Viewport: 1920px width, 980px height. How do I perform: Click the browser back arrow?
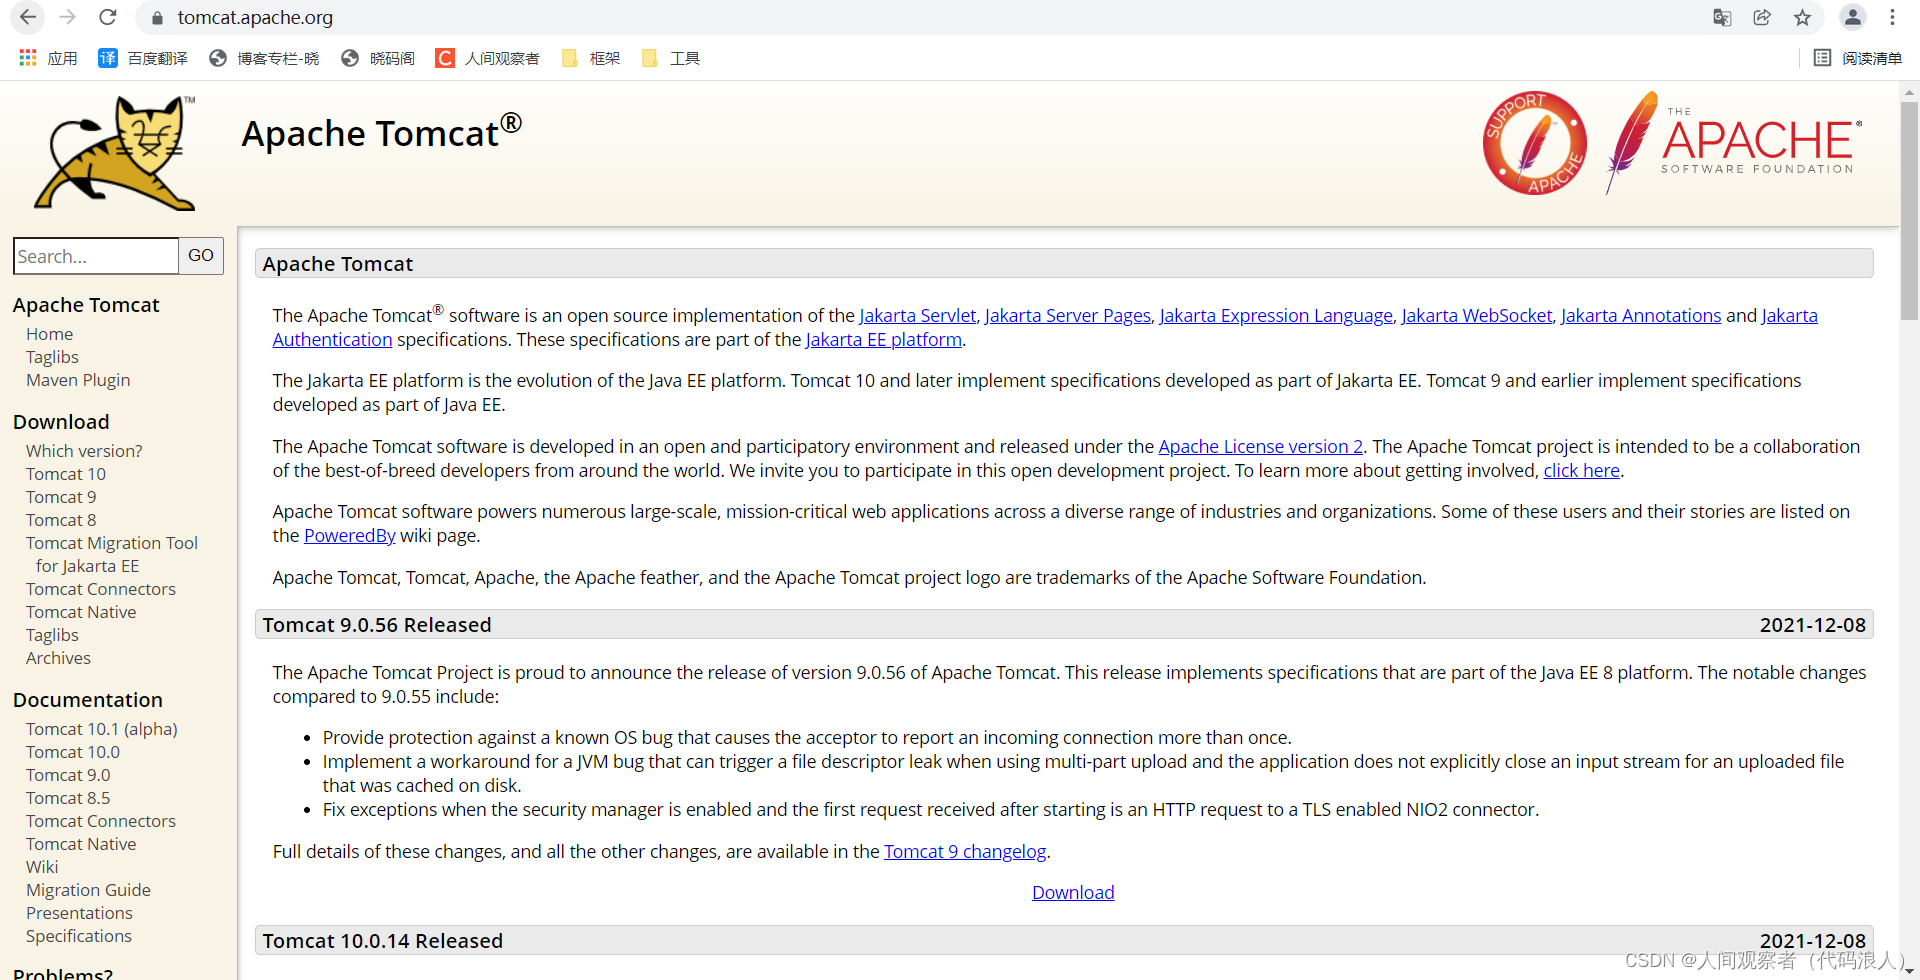click(x=28, y=17)
